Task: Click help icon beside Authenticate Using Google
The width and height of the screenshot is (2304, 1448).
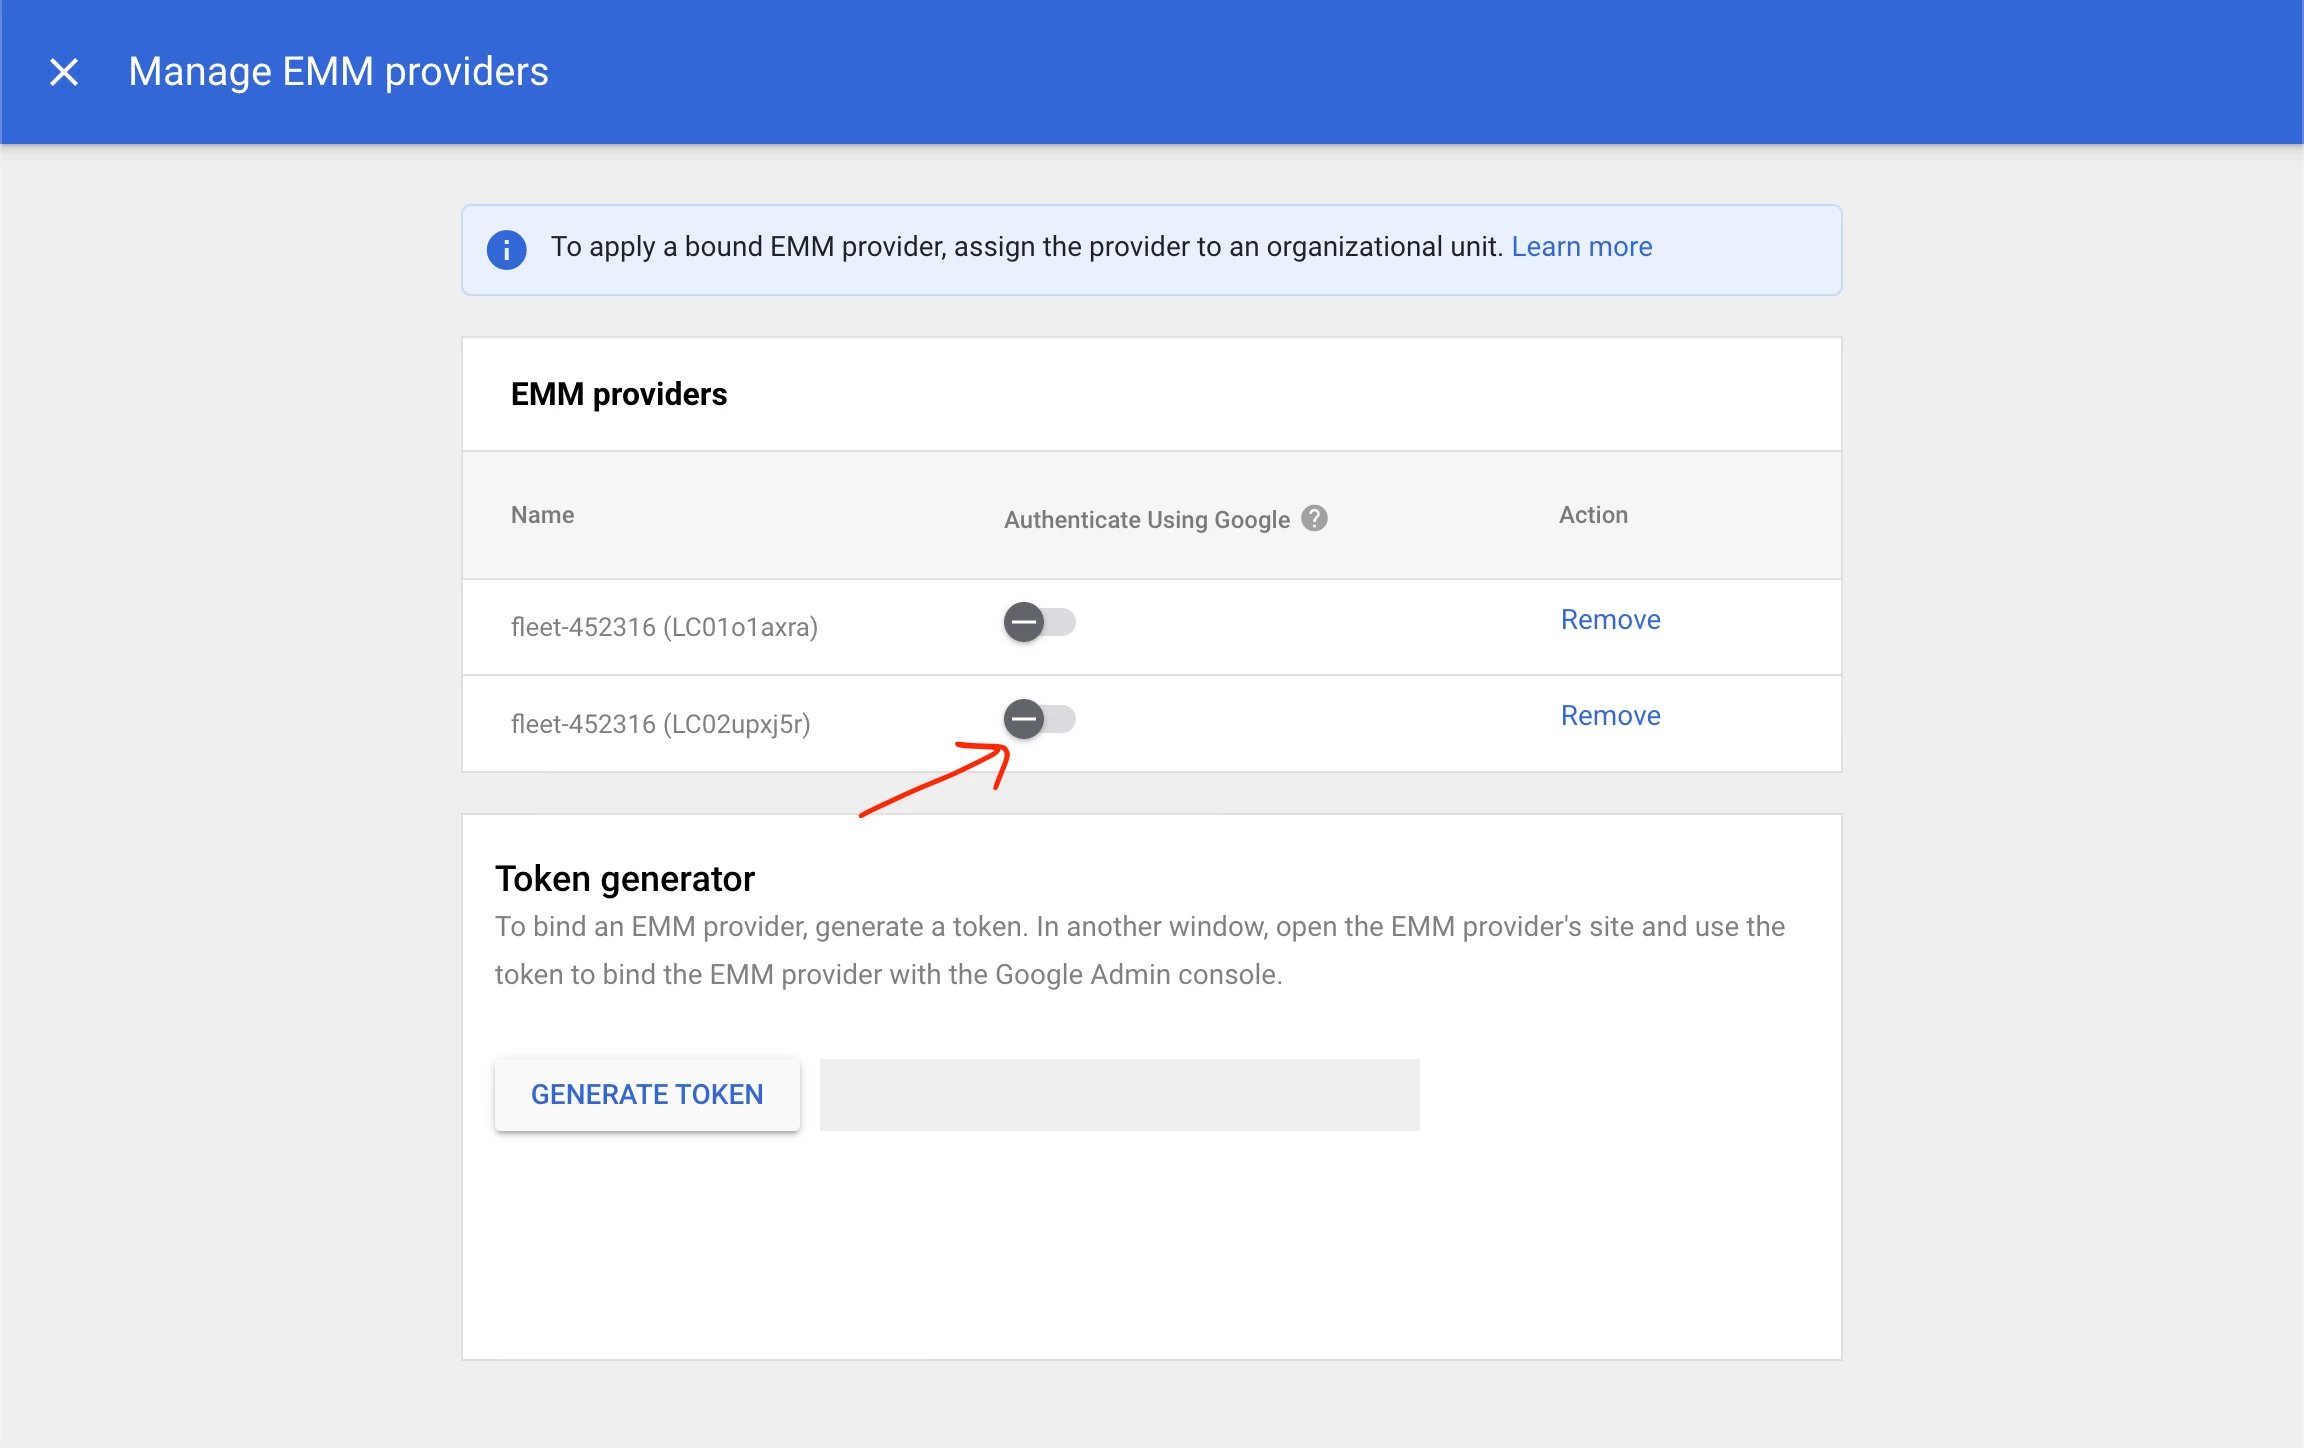Action: point(1314,518)
